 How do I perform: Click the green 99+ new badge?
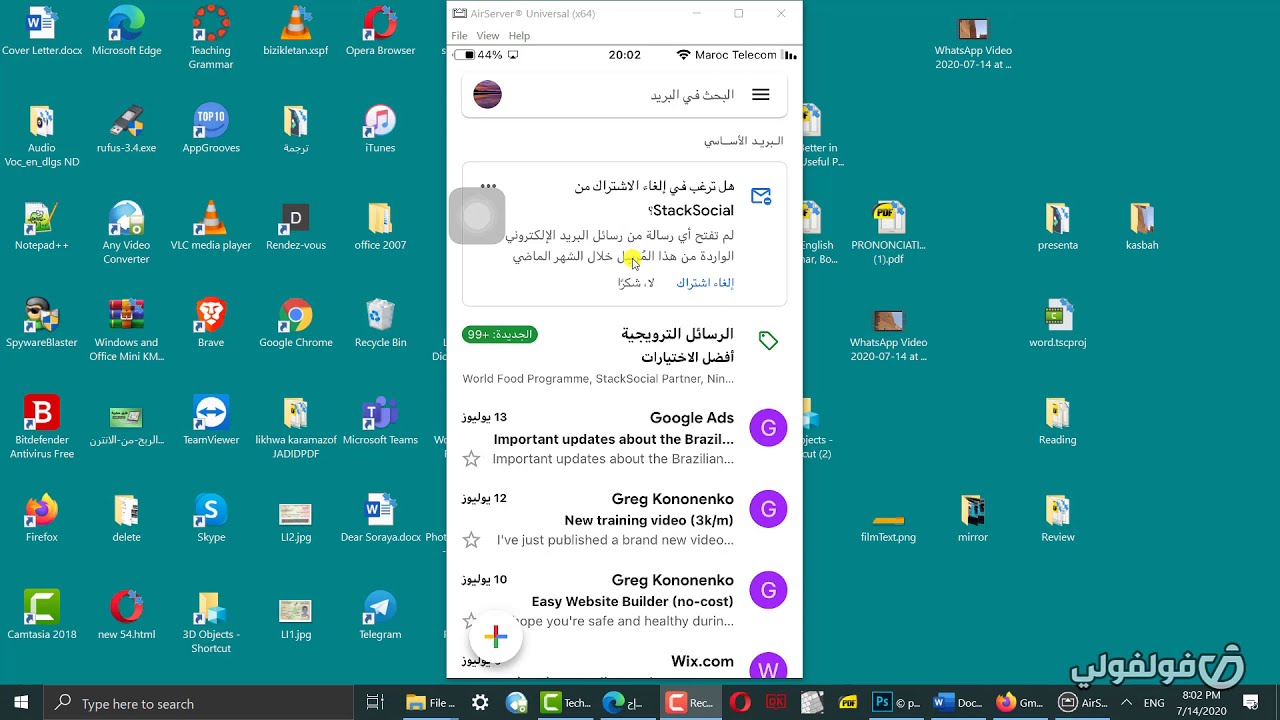click(x=500, y=334)
